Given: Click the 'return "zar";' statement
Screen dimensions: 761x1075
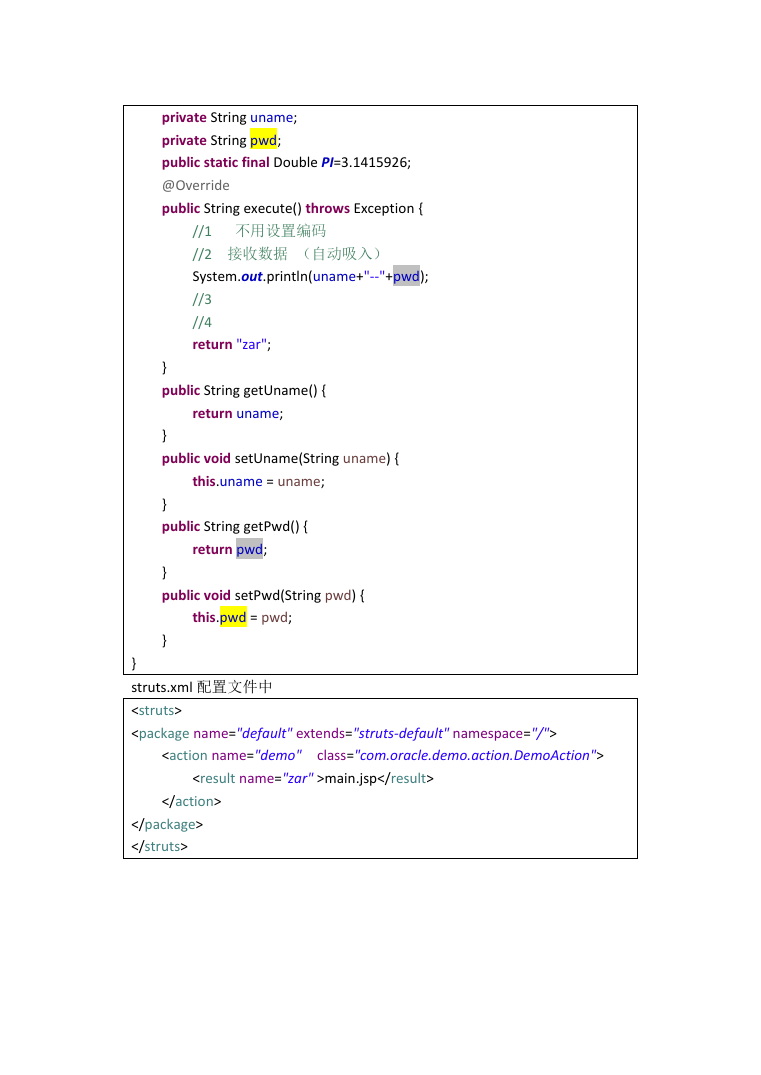Looking at the screenshot, I should click(232, 345).
